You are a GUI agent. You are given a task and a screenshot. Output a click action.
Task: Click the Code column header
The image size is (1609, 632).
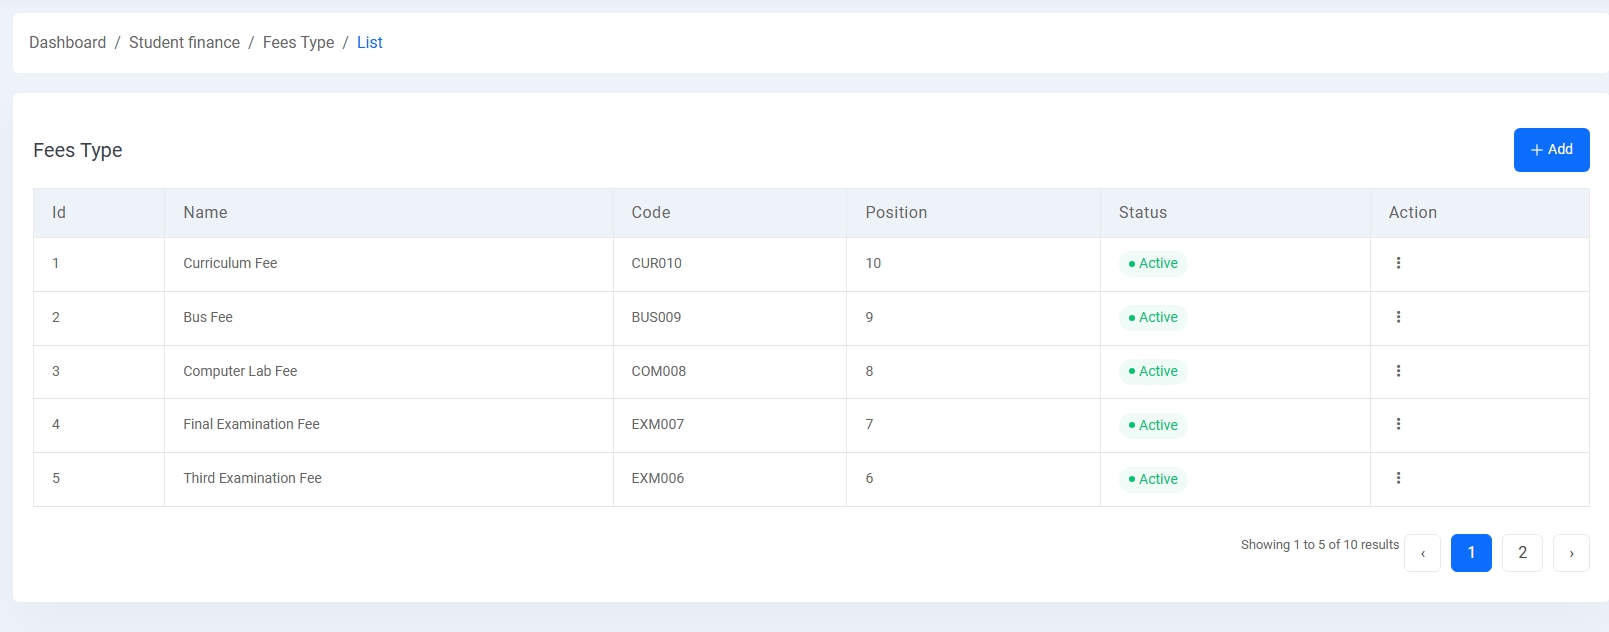(651, 212)
